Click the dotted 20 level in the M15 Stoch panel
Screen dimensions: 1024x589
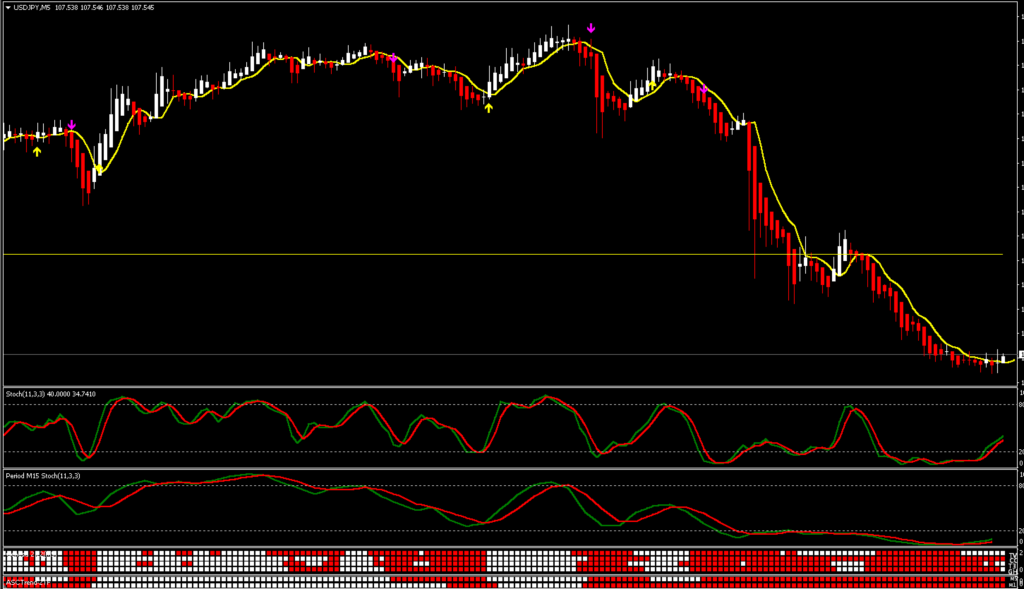pos(300,530)
